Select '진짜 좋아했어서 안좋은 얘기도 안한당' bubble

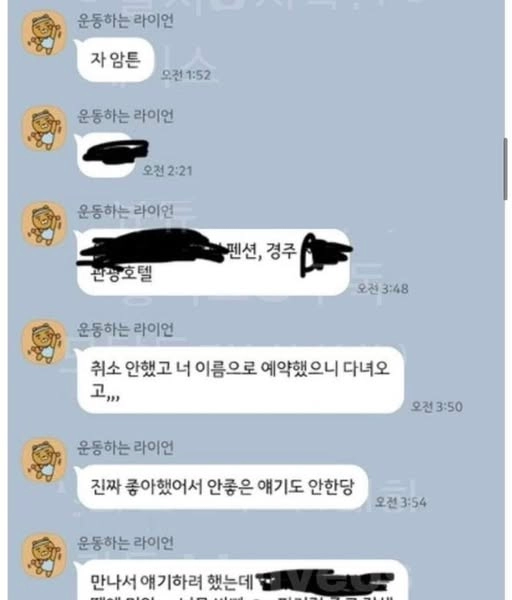click(x=221, y=487)
